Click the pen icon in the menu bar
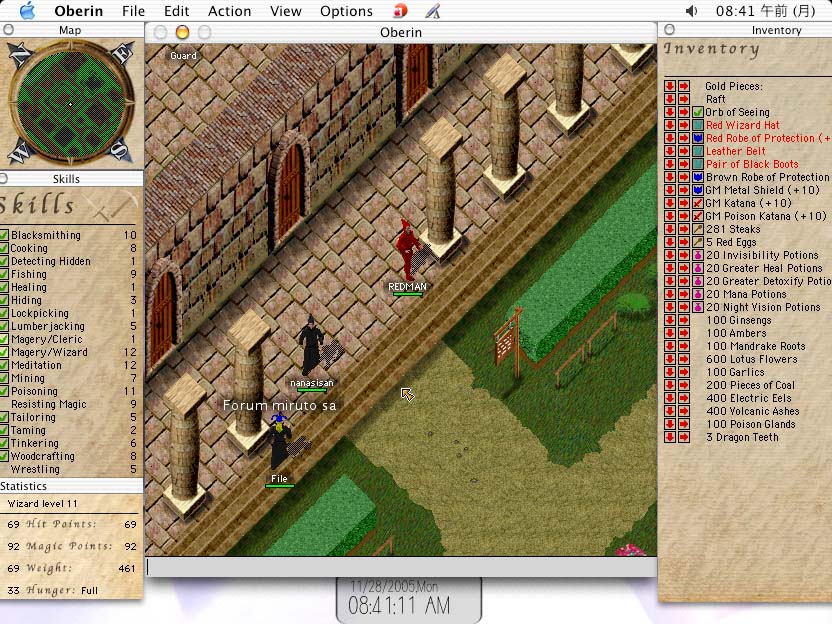The height and width of the screenshot is (624, 832). (433, 11)
